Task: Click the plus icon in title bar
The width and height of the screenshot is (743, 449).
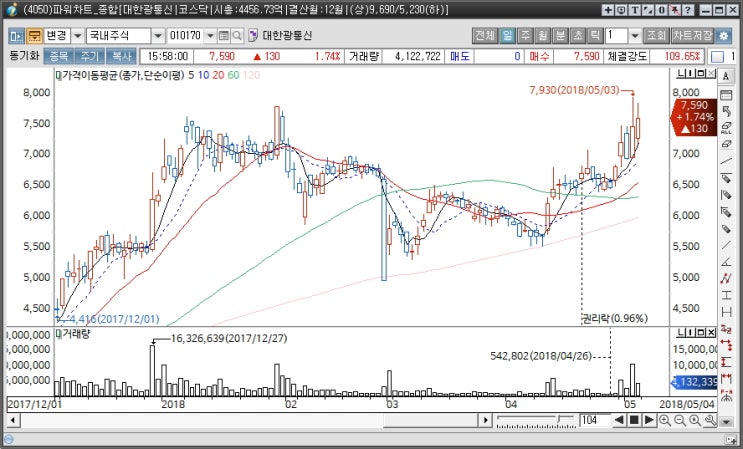Action: click(608, 10)
